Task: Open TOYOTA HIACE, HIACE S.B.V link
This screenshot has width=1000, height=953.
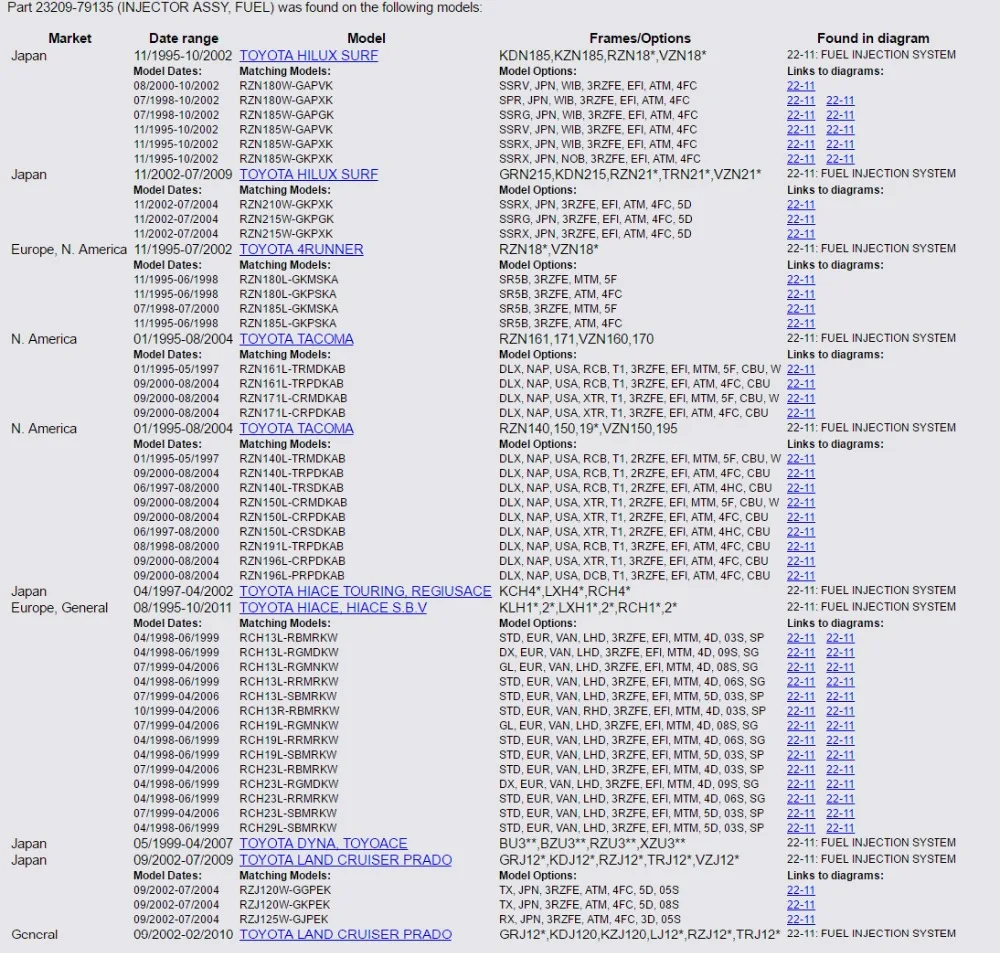Action: 333,607
